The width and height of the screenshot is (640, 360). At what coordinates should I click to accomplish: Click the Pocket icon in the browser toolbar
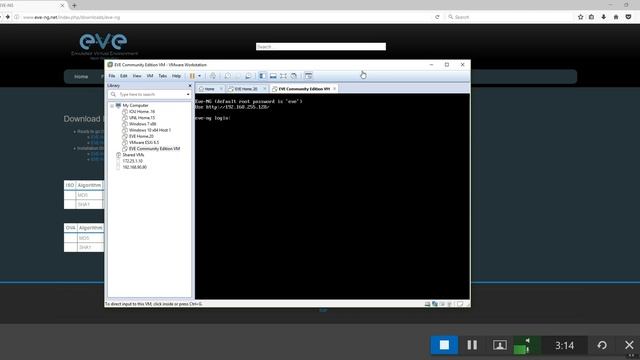[629, 17]
